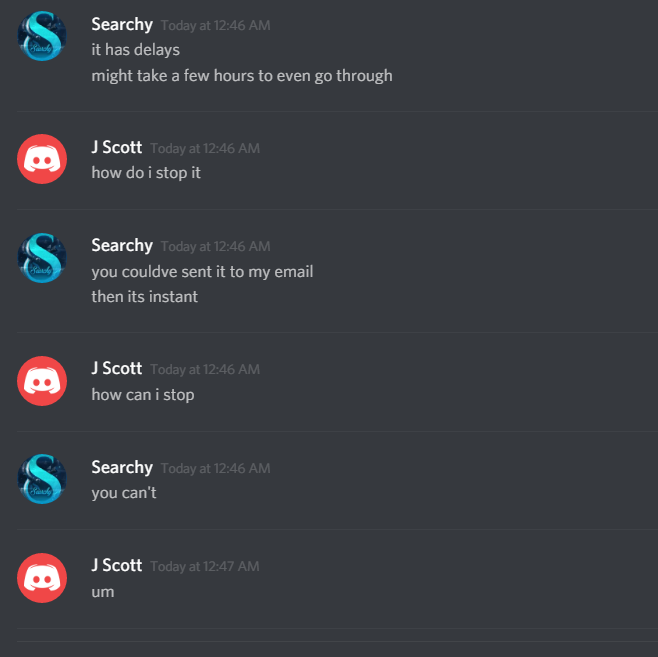
Task: Select J Scott's avatar beside 'how can i stop'
Action: [x=42, y=381]
